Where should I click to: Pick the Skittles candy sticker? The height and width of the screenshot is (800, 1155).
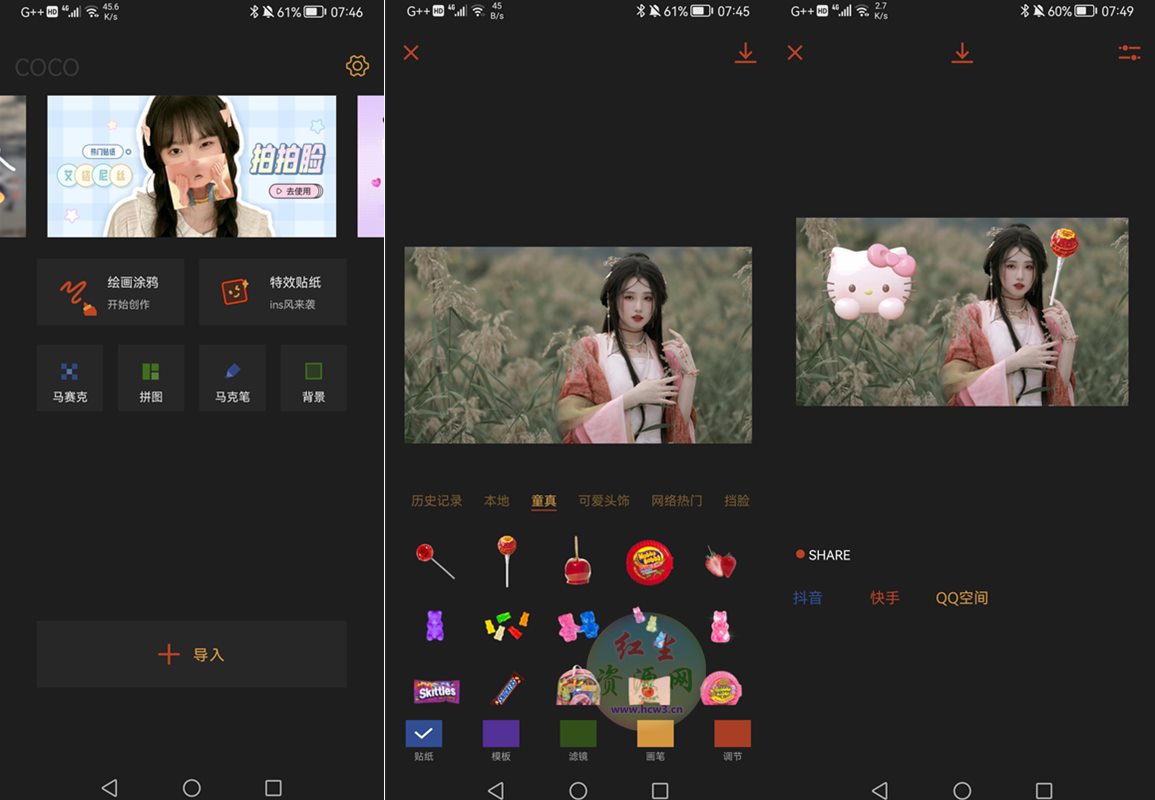436,691
